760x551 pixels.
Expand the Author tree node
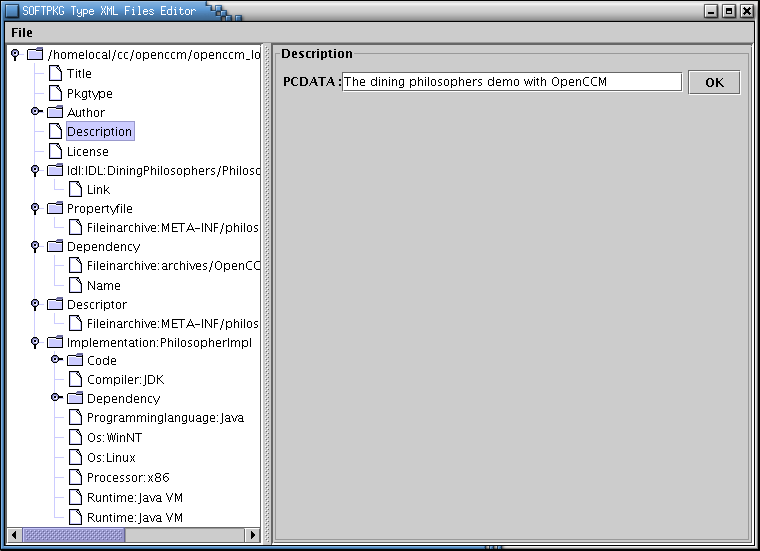tap(35, 112)
